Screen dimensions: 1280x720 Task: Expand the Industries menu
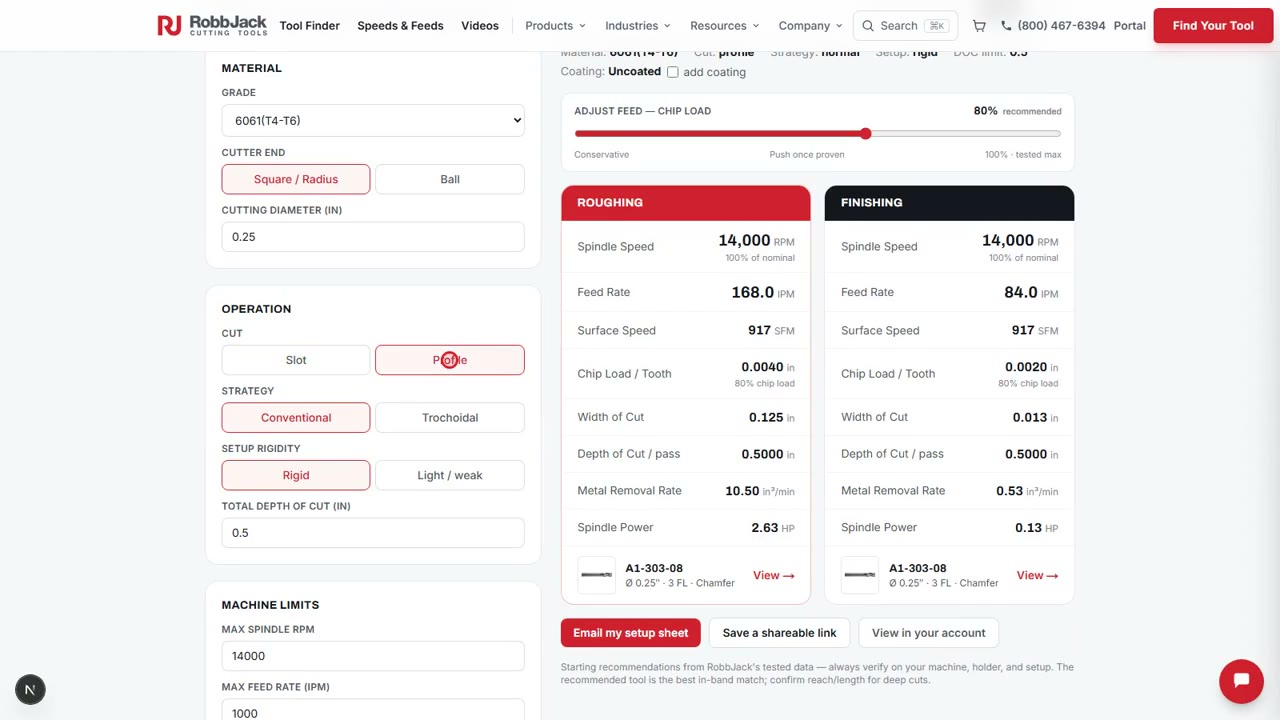click(x=638, y=26)
